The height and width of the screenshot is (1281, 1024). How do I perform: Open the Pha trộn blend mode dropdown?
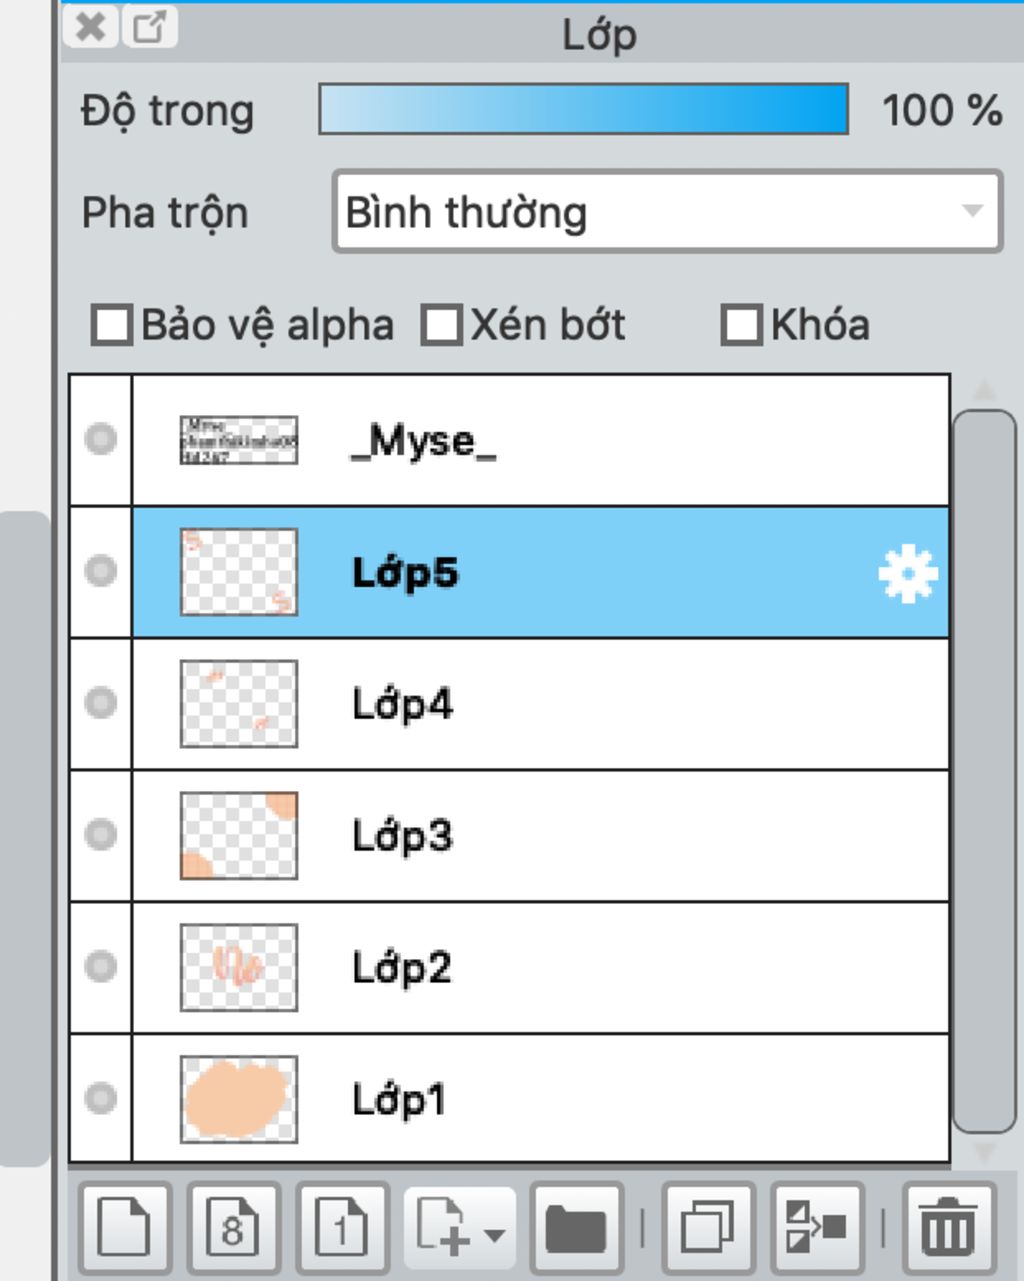[667, 212]
